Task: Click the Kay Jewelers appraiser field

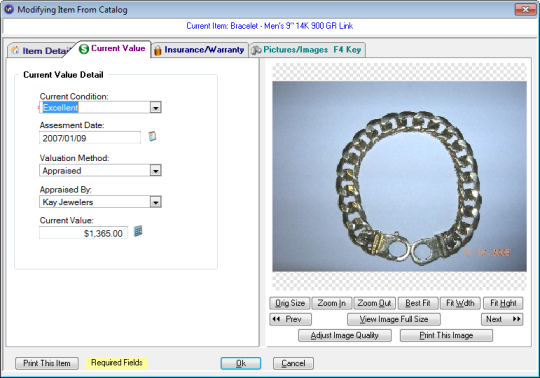Action: pos(95,202)
